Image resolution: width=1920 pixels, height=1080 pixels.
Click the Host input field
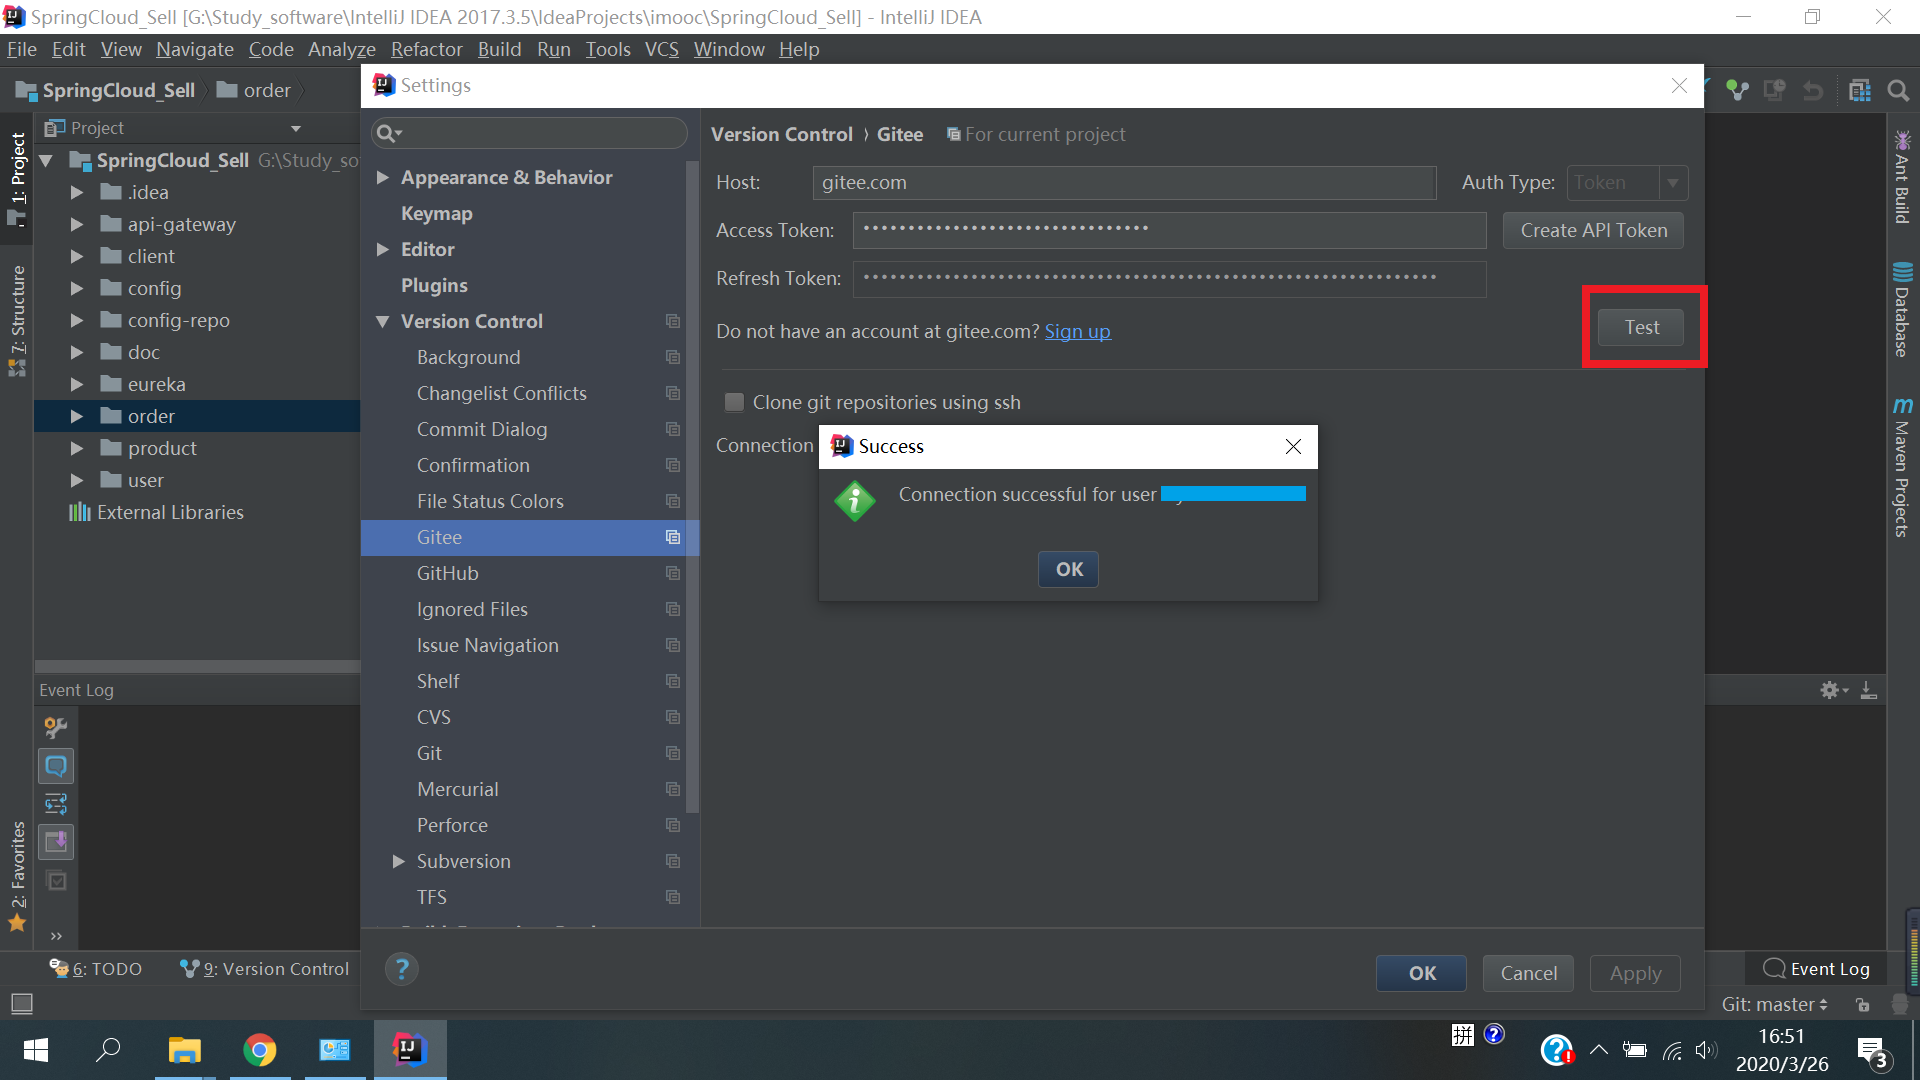(x=1123, y=183)
